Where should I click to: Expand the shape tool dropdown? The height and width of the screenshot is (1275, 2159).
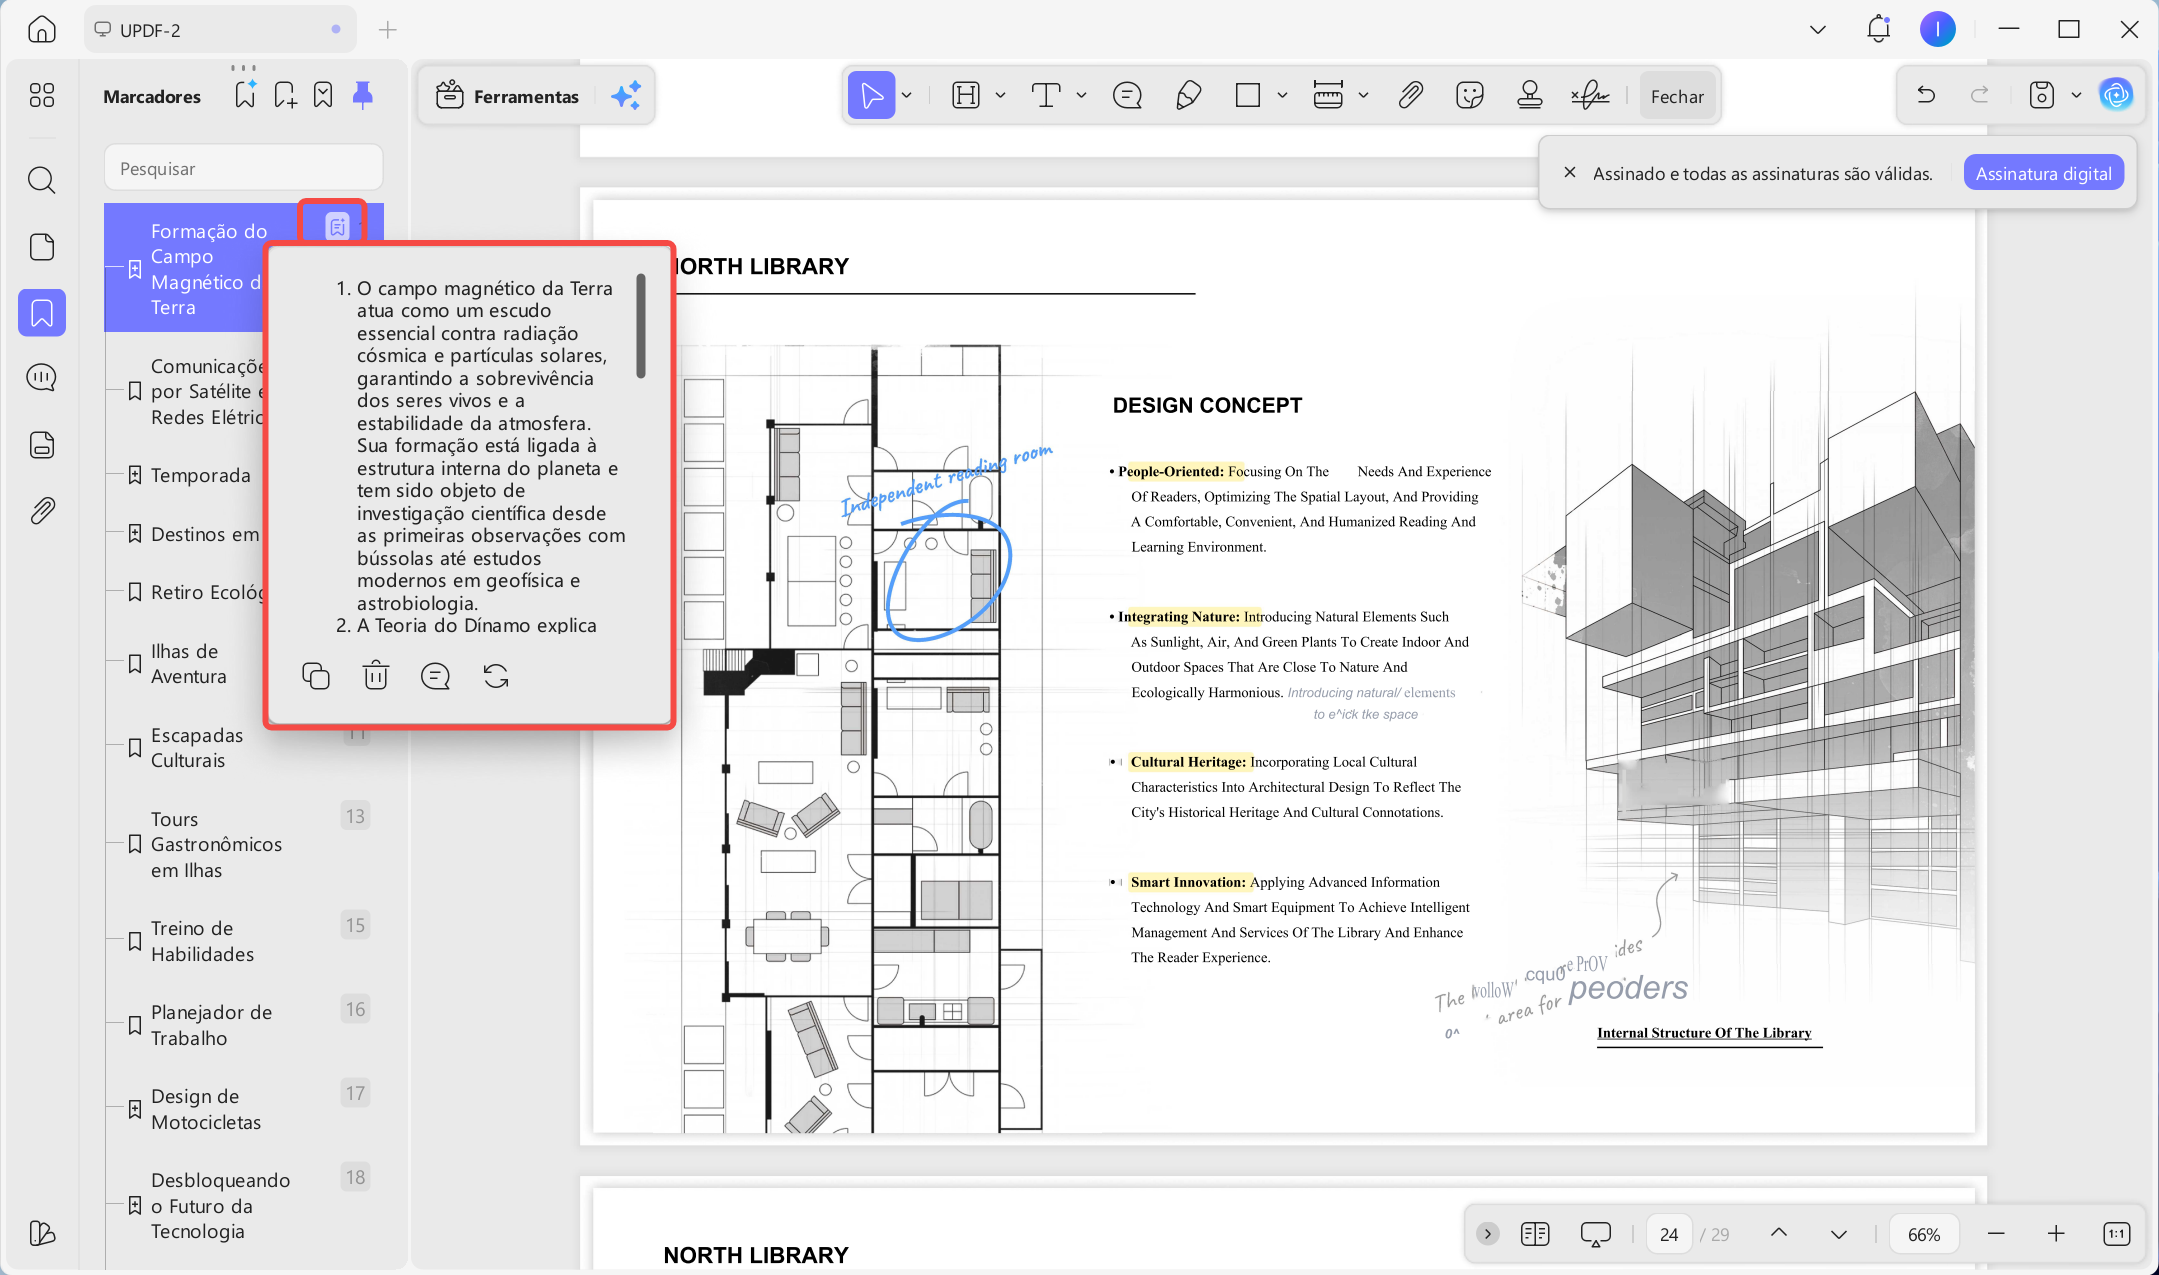click(x=1282, y=96)
